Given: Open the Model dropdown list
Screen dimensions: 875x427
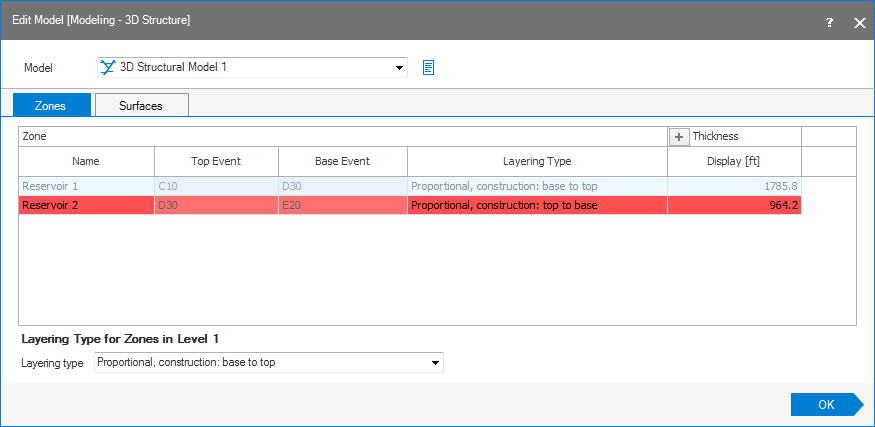Looking at the screenshot, I should click(x=400, y=68).
